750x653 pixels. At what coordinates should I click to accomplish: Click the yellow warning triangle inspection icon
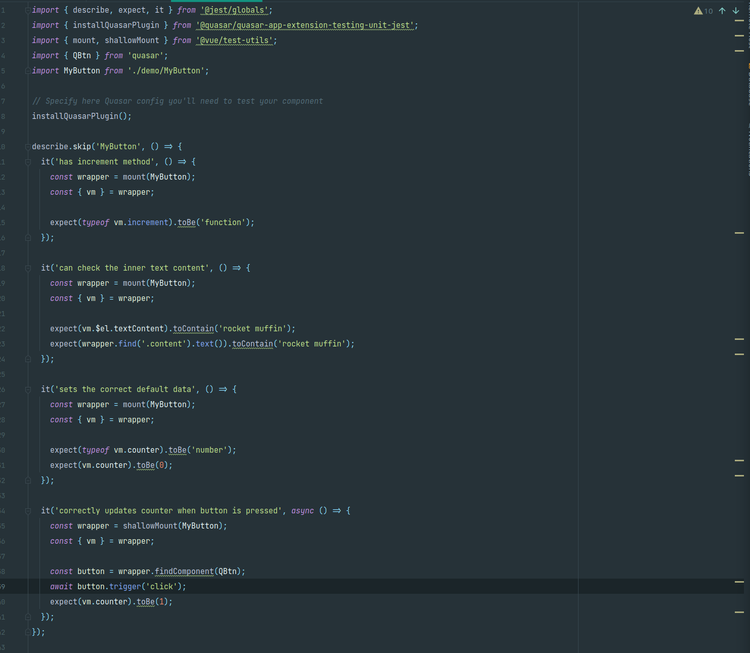698,11
